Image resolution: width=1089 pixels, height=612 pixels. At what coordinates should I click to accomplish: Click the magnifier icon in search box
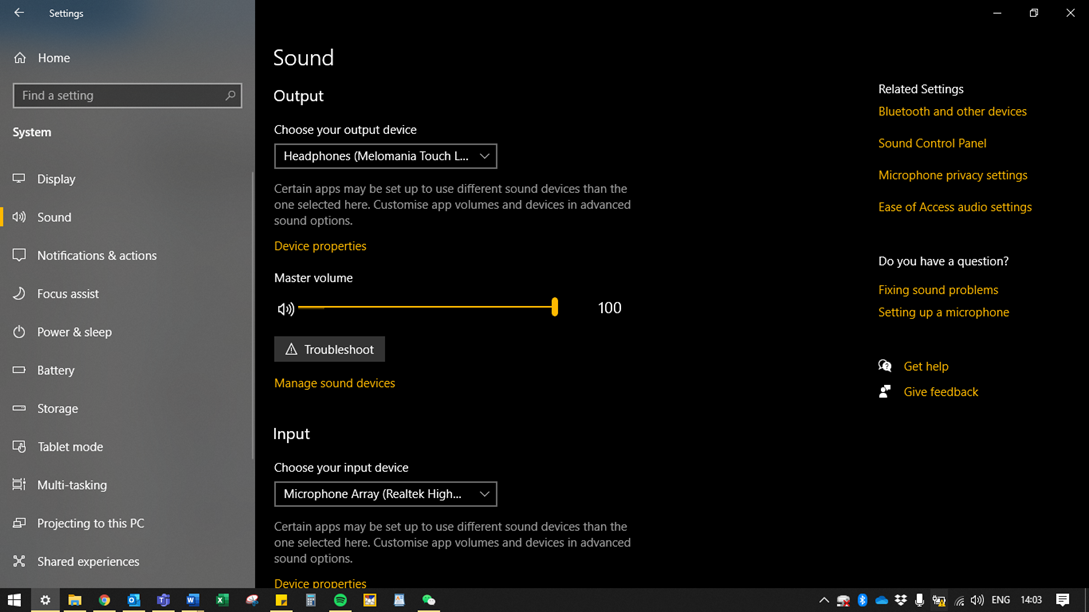(x=230, y=96)
